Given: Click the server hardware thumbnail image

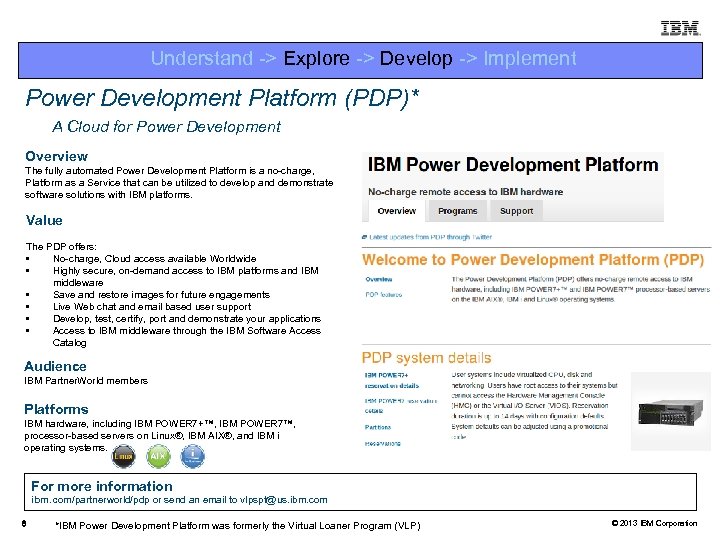Looking at the screenshot, I should pos(670,411).
